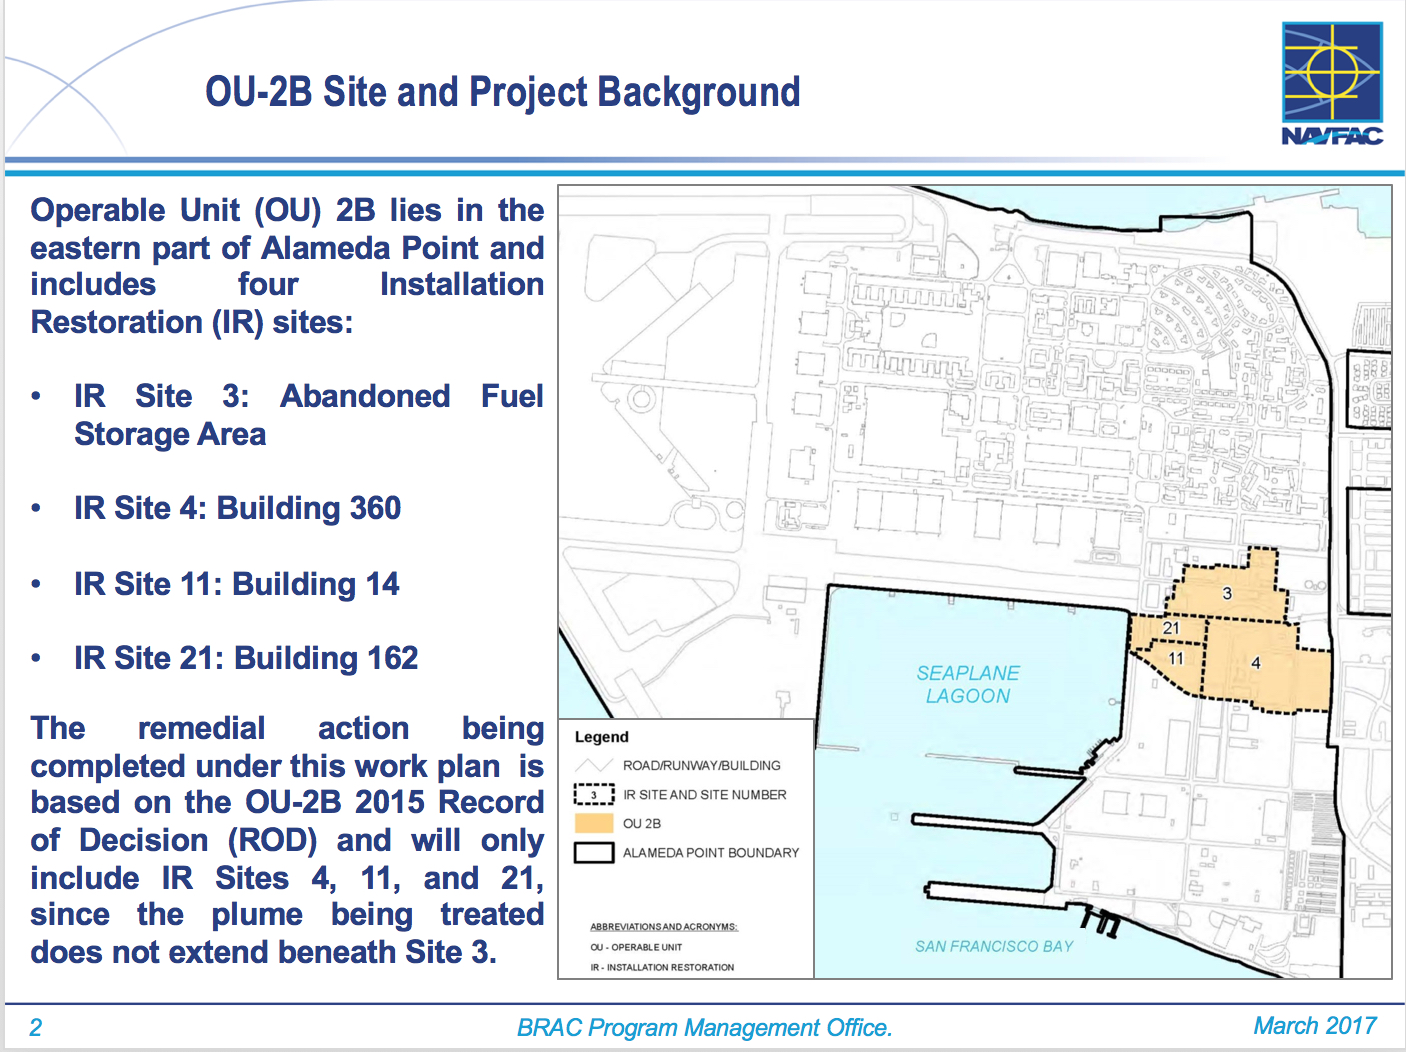Image resolution: width=1406 pixels, height=1052 pixels.
Task: Click the Abbreviations and Acronyms underlined heading
Action: tap(664, 927)
